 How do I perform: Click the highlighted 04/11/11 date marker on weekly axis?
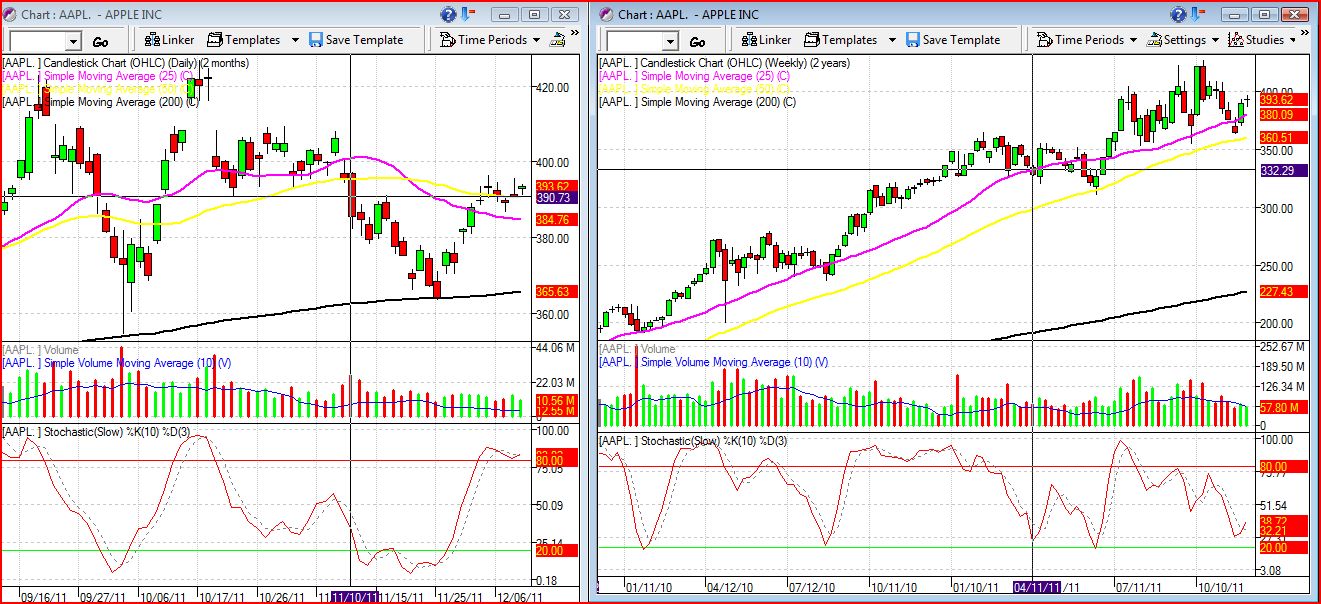(x=1039, y=588)
